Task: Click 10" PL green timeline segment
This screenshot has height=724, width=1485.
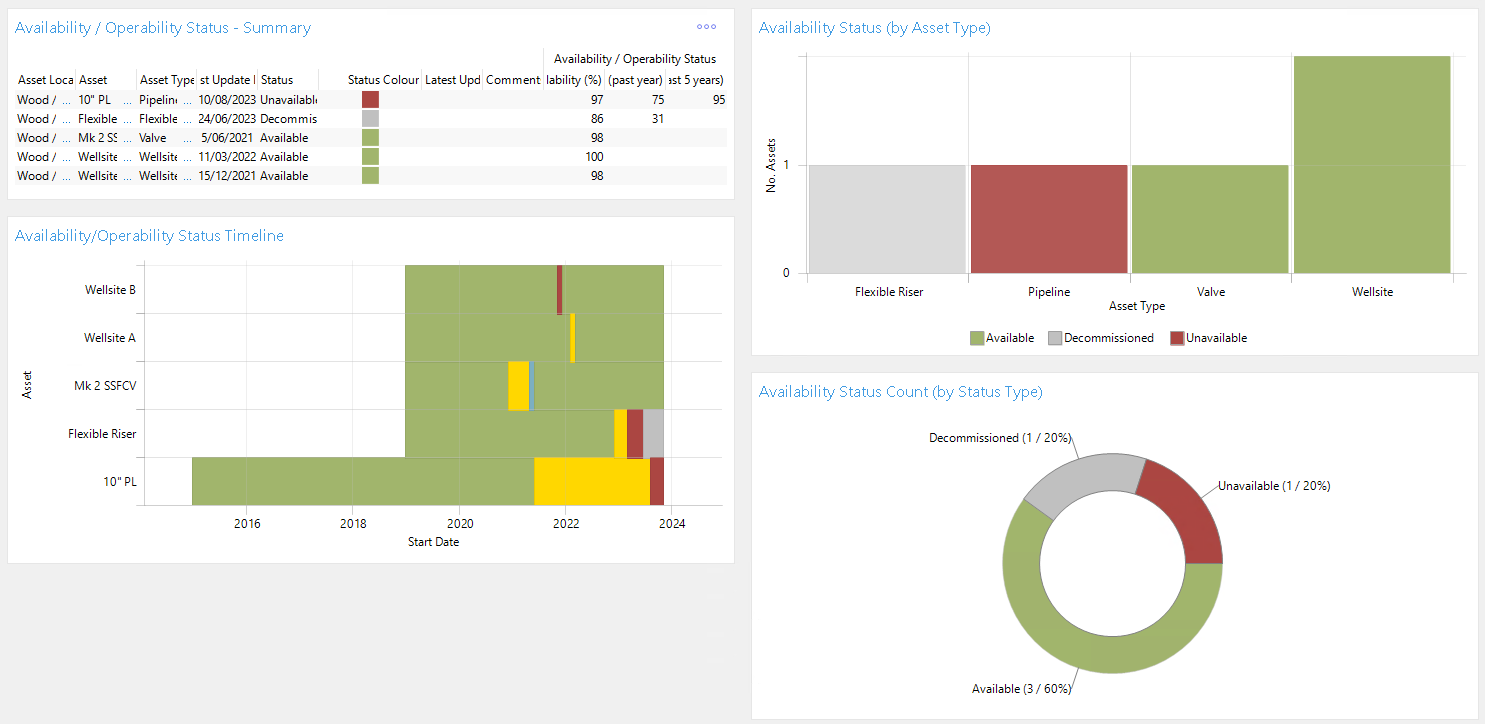Action: (x=363, y=482)
